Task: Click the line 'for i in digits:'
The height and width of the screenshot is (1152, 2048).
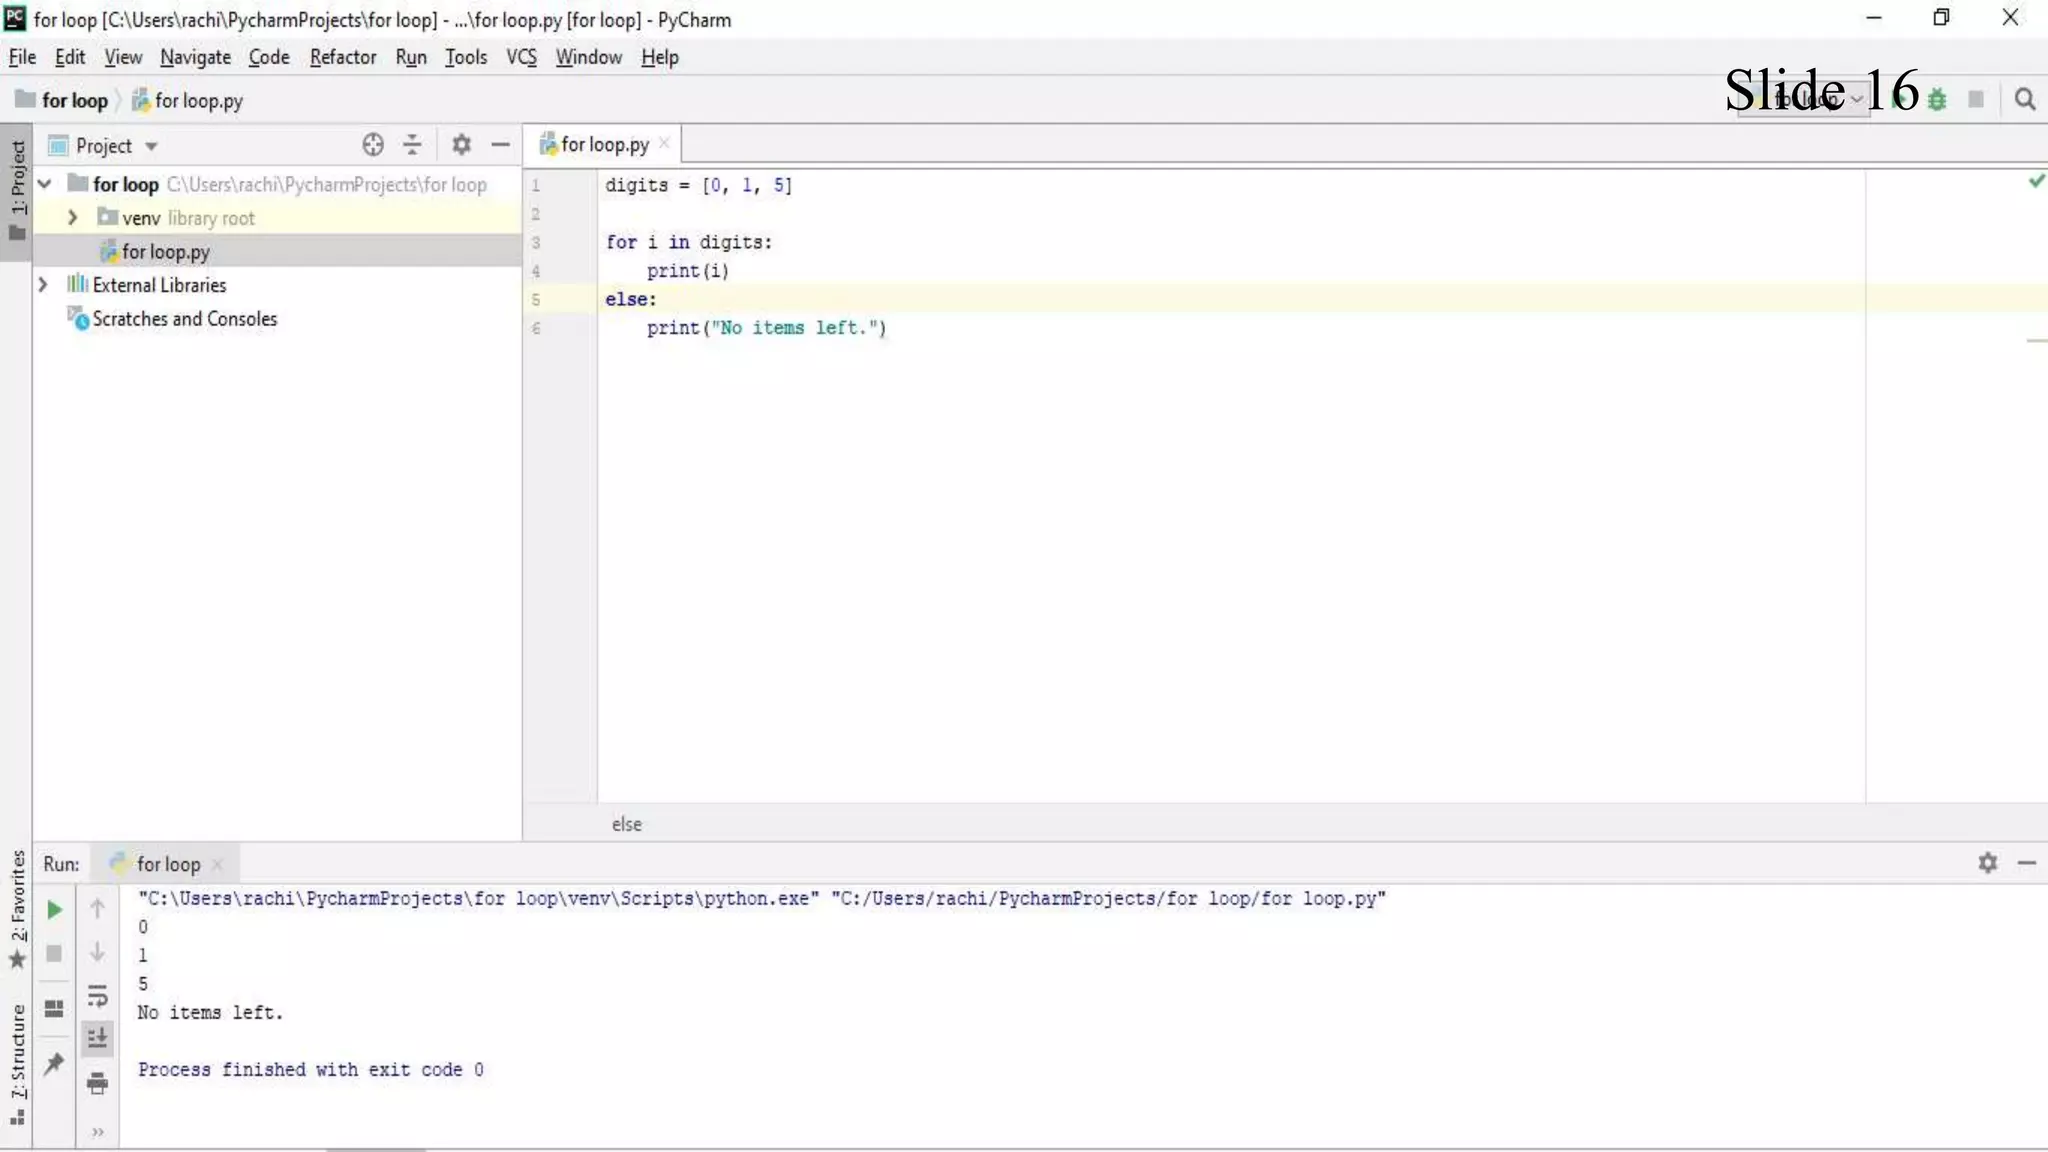Action: coord(689,242)
